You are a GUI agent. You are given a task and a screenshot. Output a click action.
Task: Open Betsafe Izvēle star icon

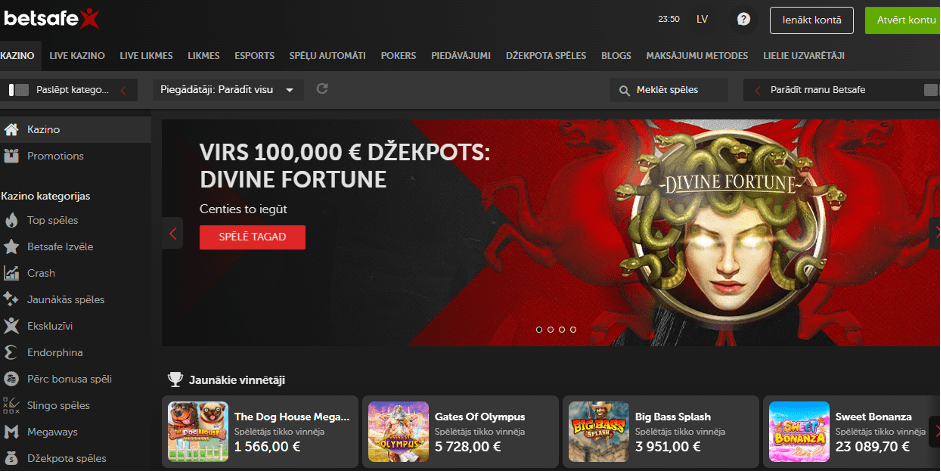11,247
